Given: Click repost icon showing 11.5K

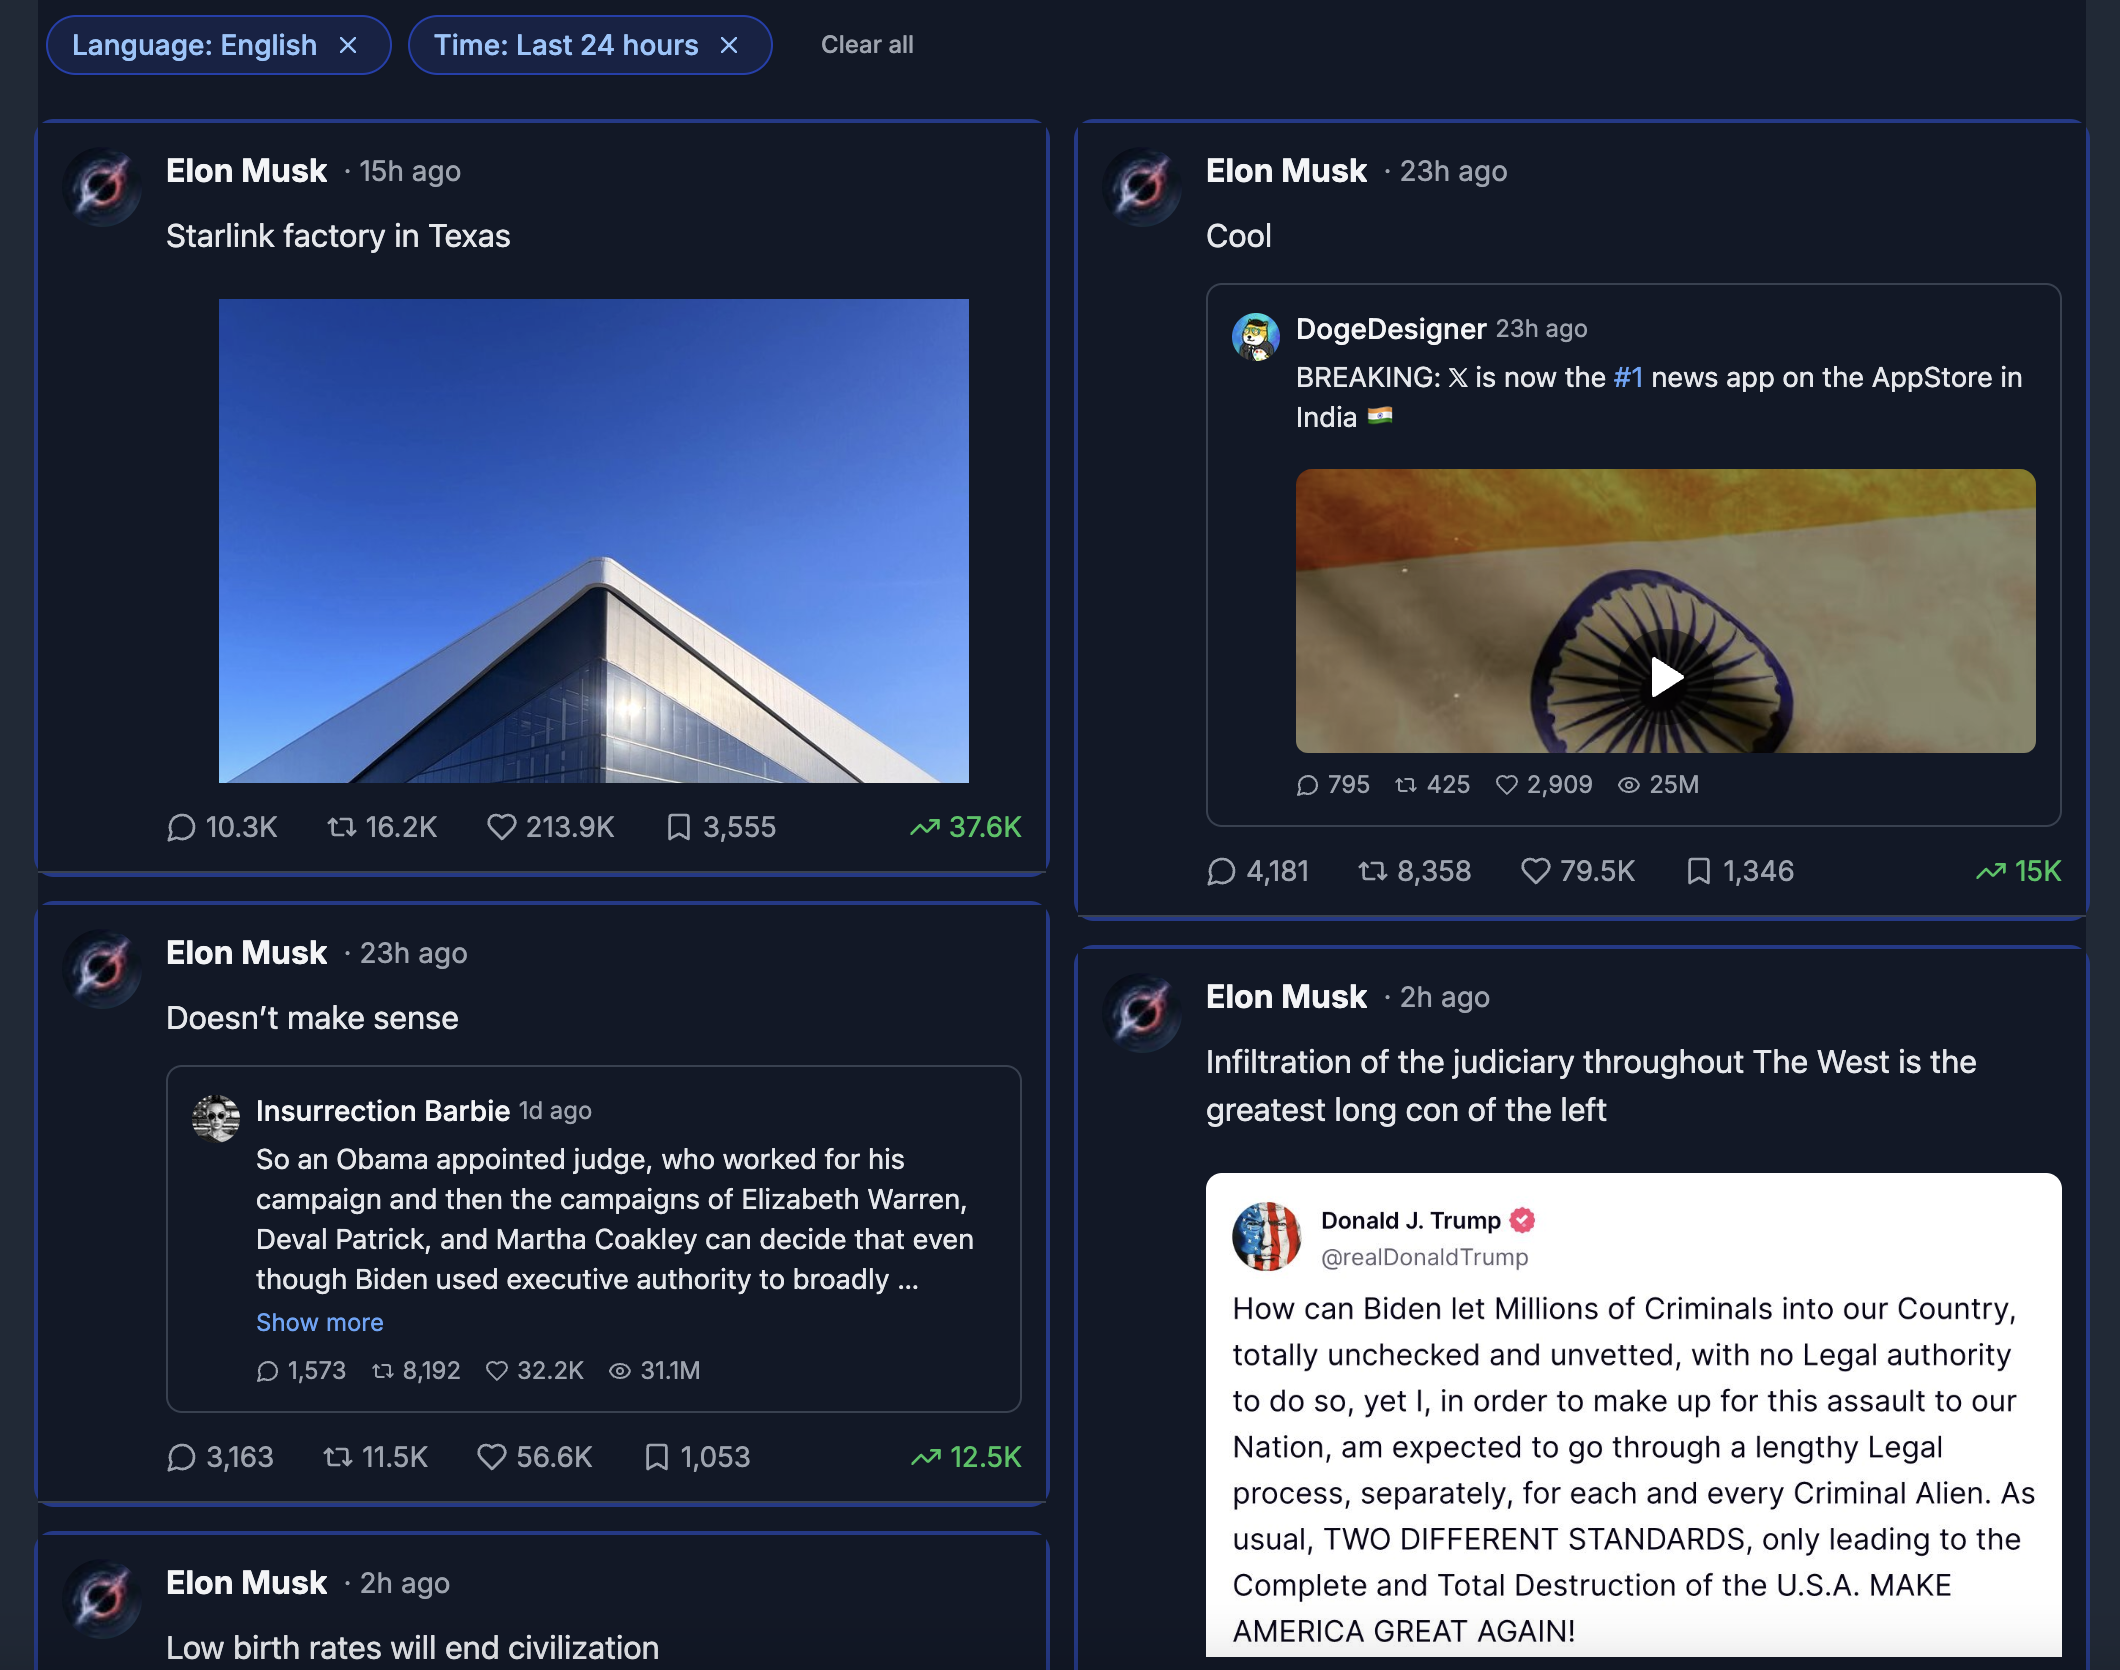Looking at the screenshot, I should (338, 1457).
